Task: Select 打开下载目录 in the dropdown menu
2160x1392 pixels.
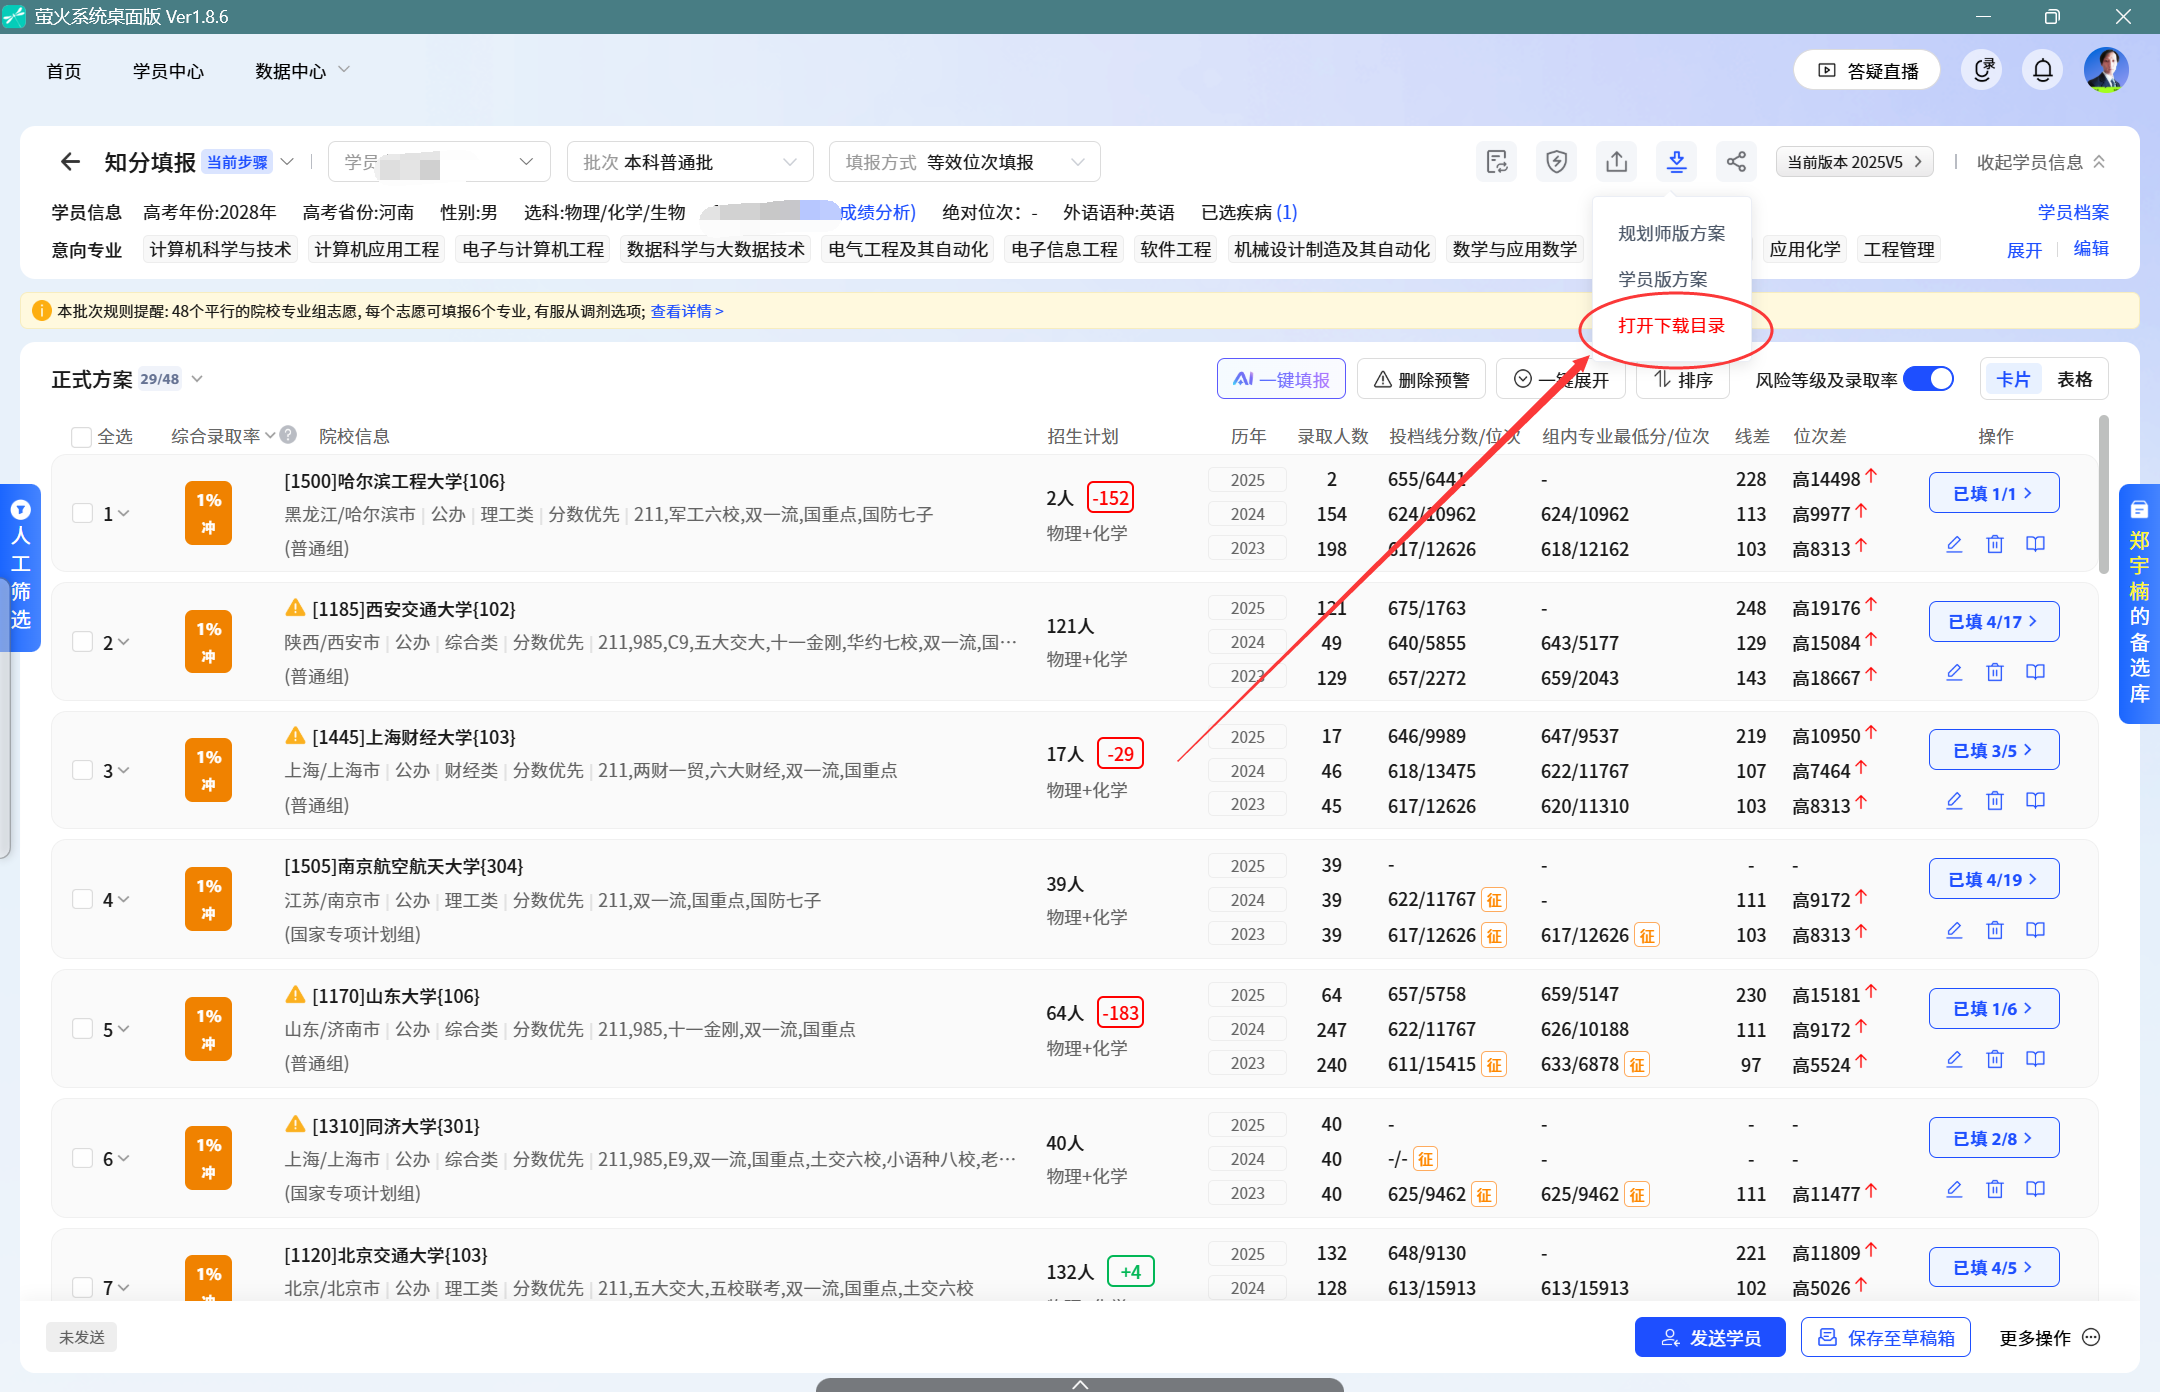Action: click(x=1671, y=326)
